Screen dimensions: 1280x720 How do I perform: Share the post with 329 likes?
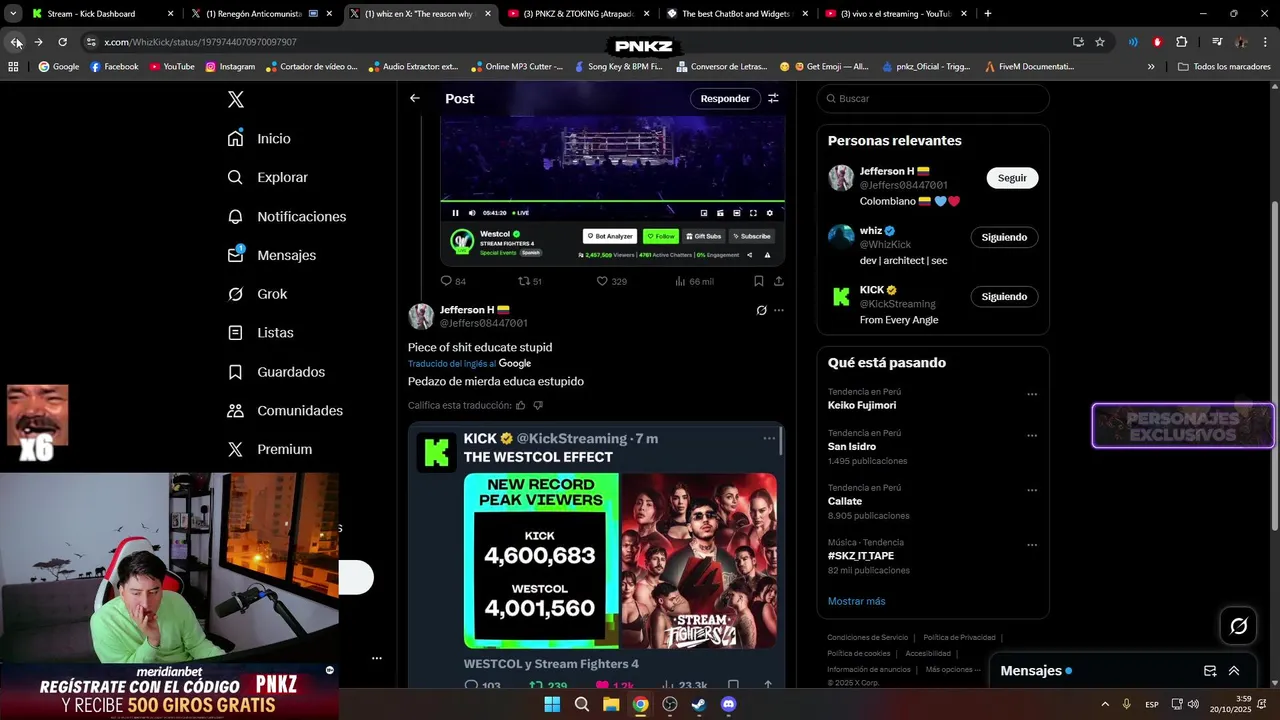[x=779, y=281]
